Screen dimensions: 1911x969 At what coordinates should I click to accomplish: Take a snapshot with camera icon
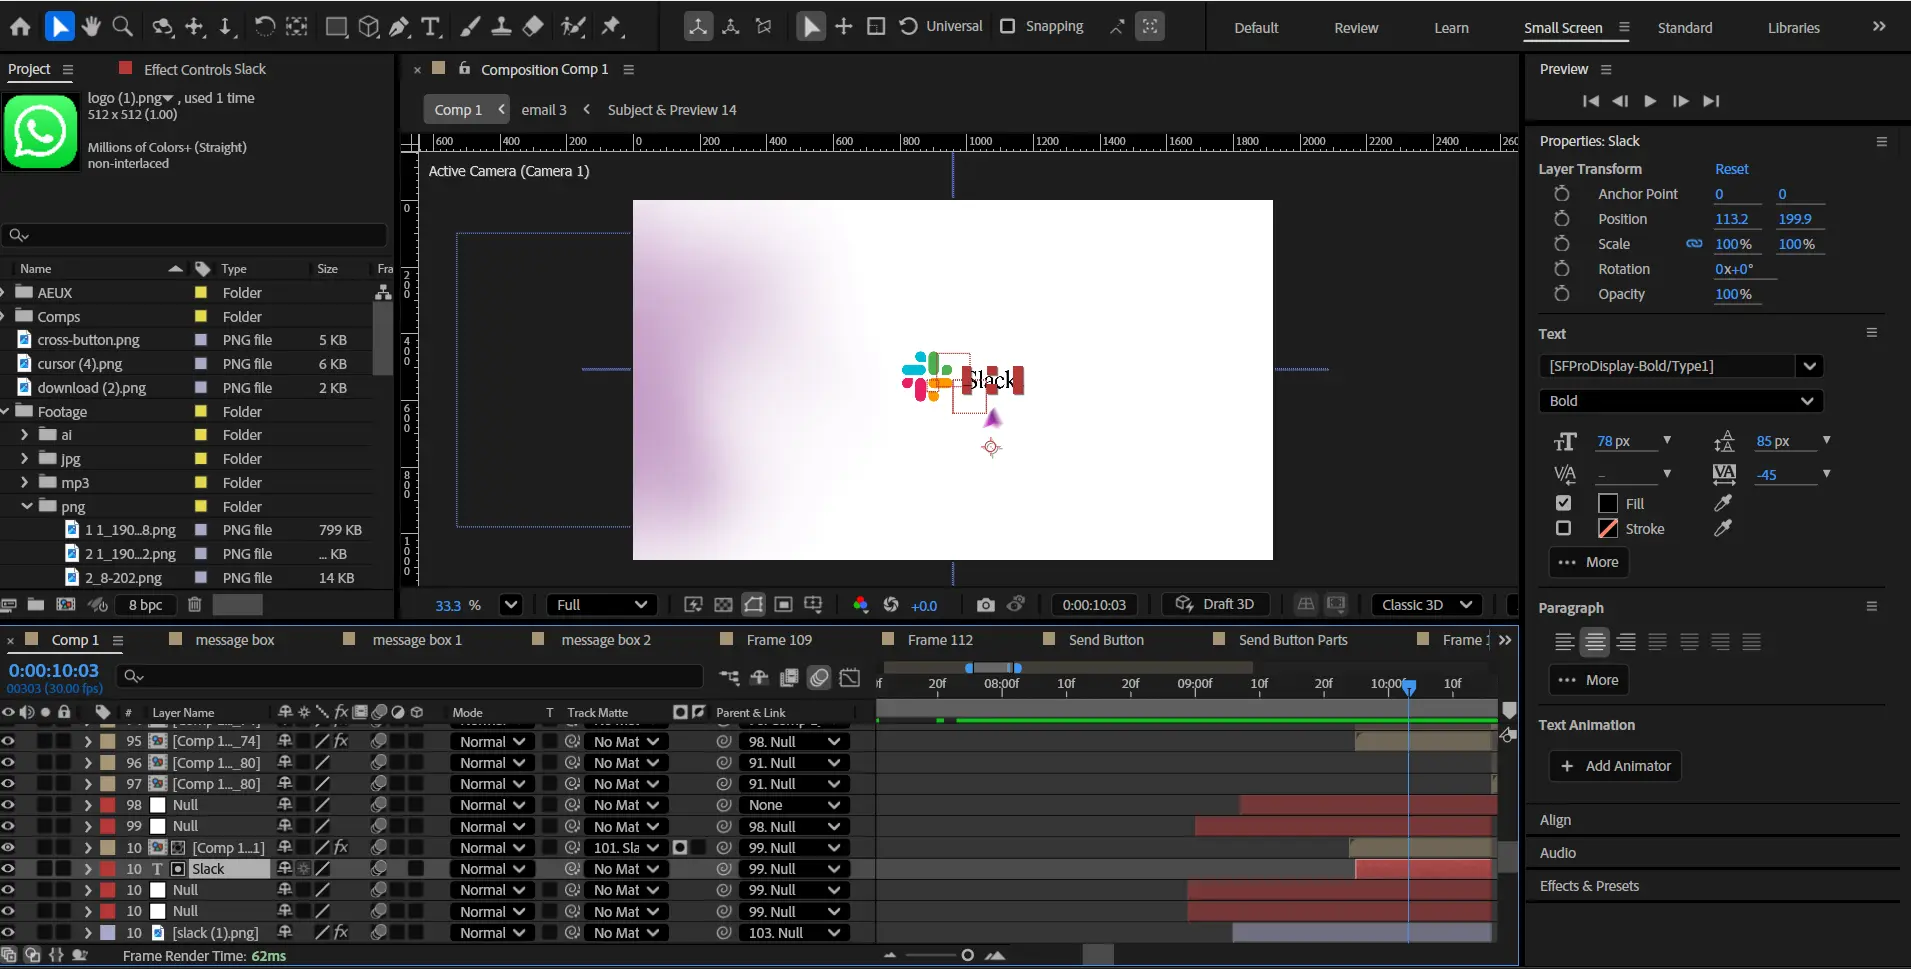tap(985, 605)
